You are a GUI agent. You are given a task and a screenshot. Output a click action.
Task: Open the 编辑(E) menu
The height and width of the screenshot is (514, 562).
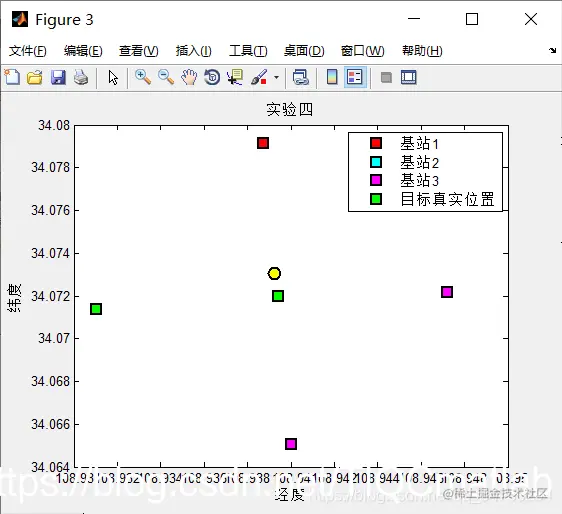(x=83, y=51)
